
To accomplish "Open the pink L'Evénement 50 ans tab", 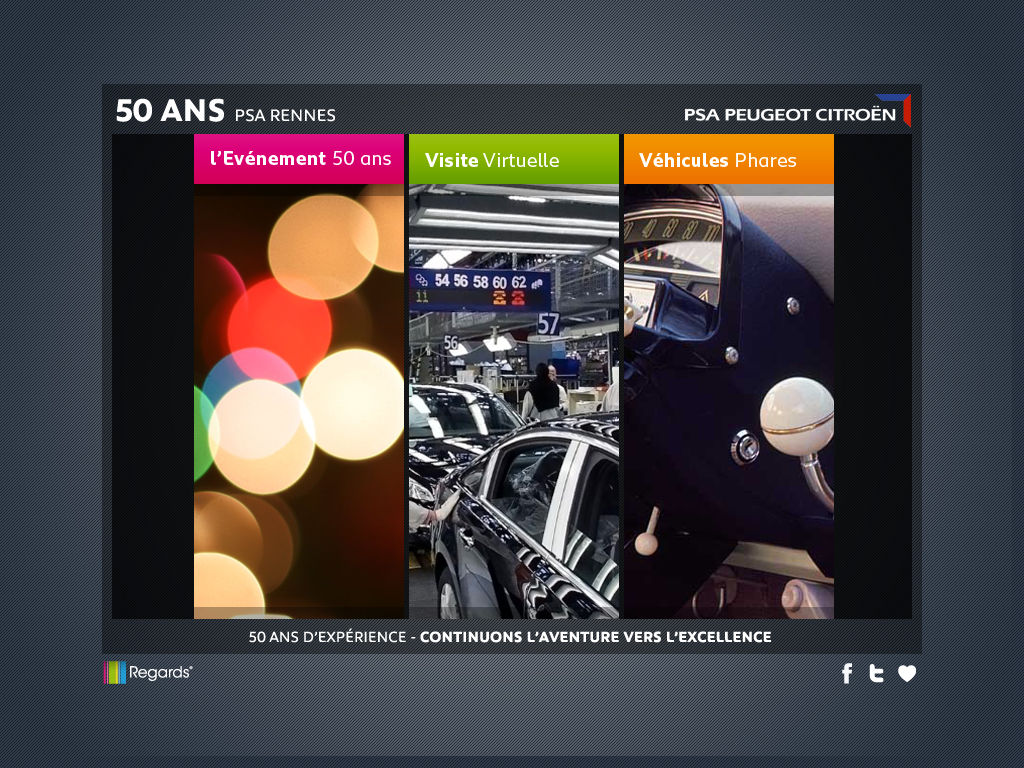I will point(299,159).
